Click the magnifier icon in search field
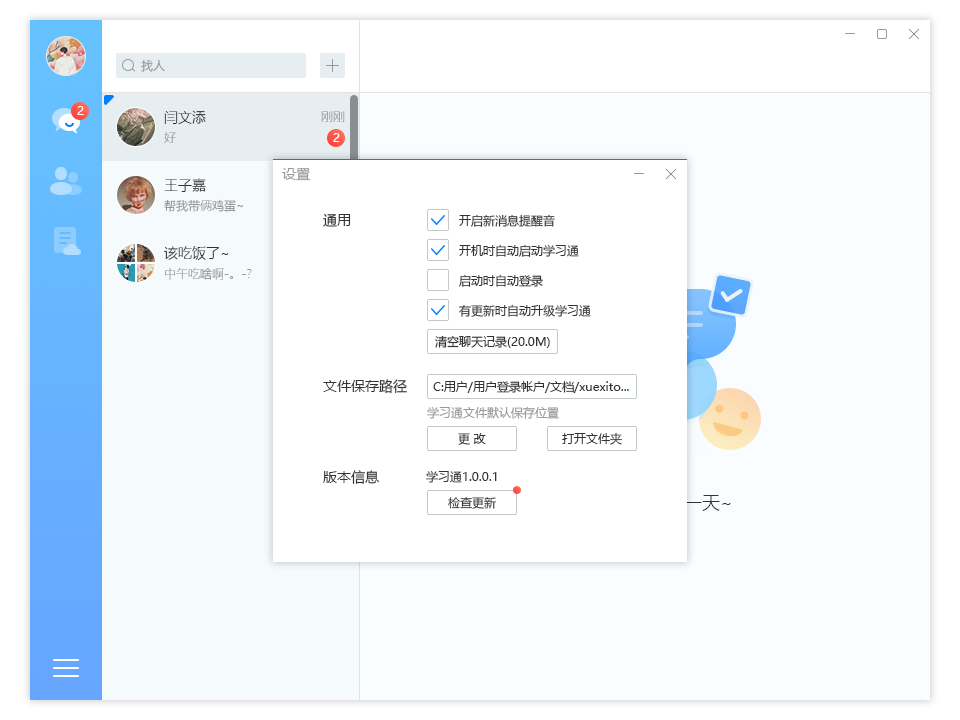Screen dimensions: 960x720 [x=128, y=66]
